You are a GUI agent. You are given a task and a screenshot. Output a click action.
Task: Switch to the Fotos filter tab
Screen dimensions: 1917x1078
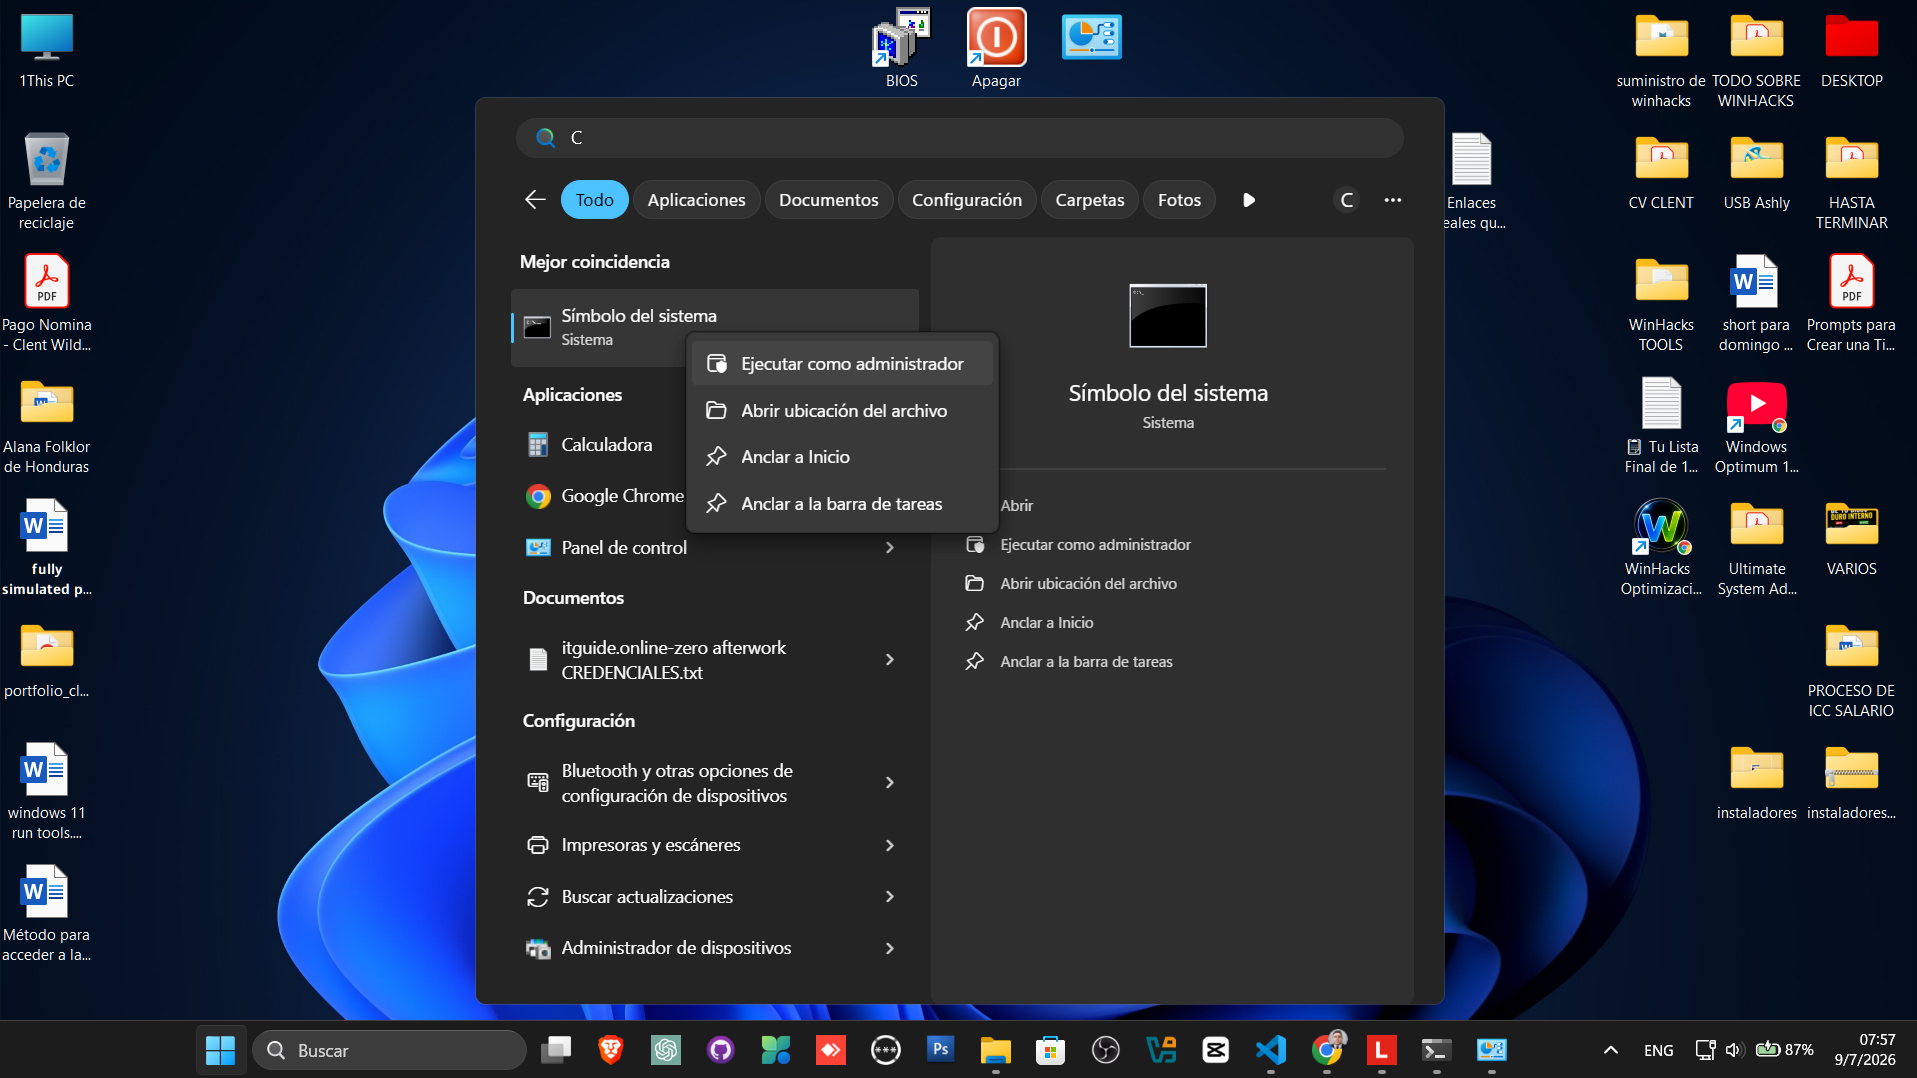pos(1179,200)
